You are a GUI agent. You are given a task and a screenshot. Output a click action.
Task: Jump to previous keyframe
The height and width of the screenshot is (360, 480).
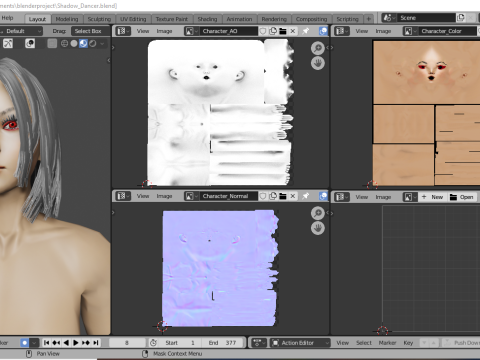(x=56, y=343)
